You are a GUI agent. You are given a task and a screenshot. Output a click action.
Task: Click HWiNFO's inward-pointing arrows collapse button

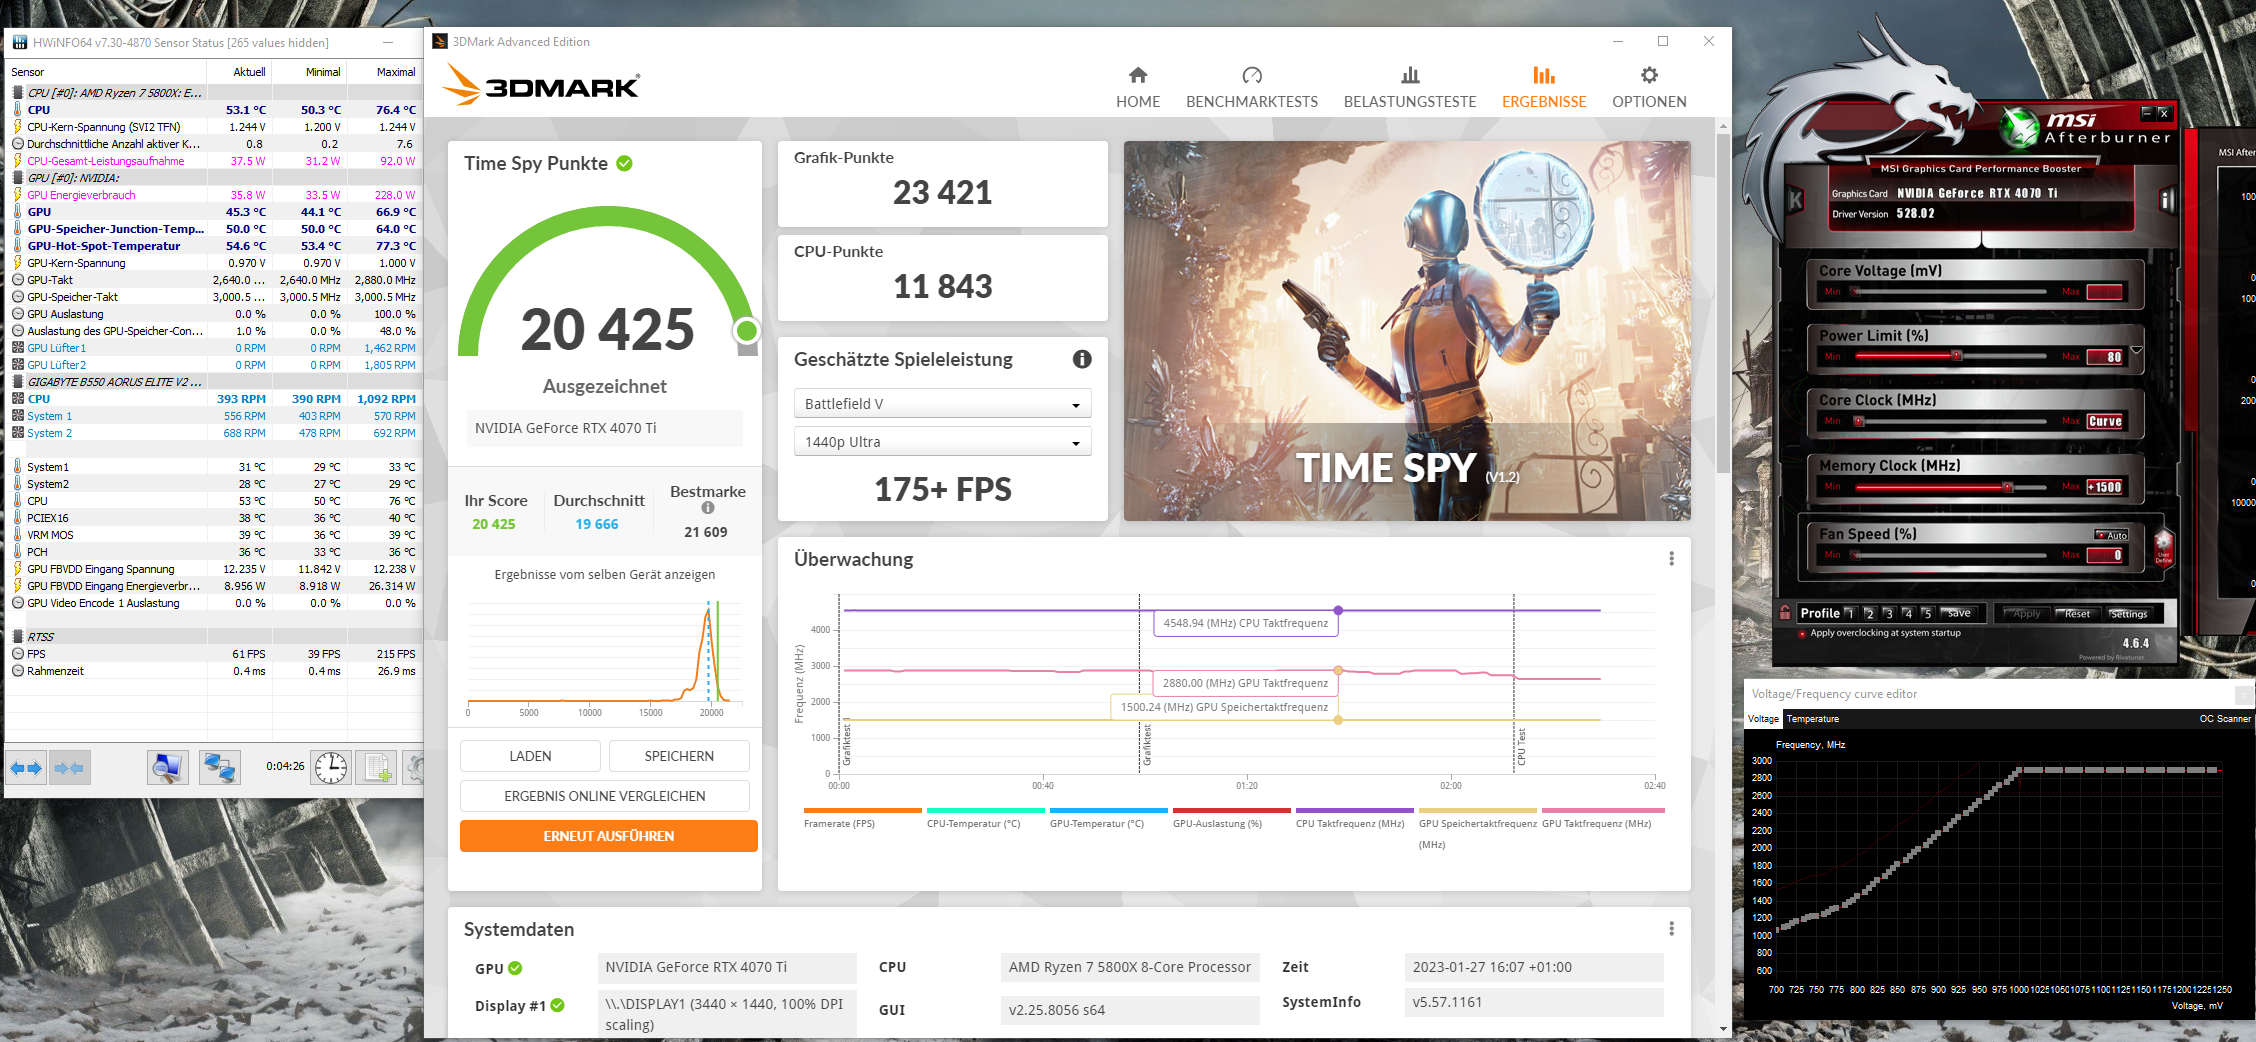[x=70, y=768]
